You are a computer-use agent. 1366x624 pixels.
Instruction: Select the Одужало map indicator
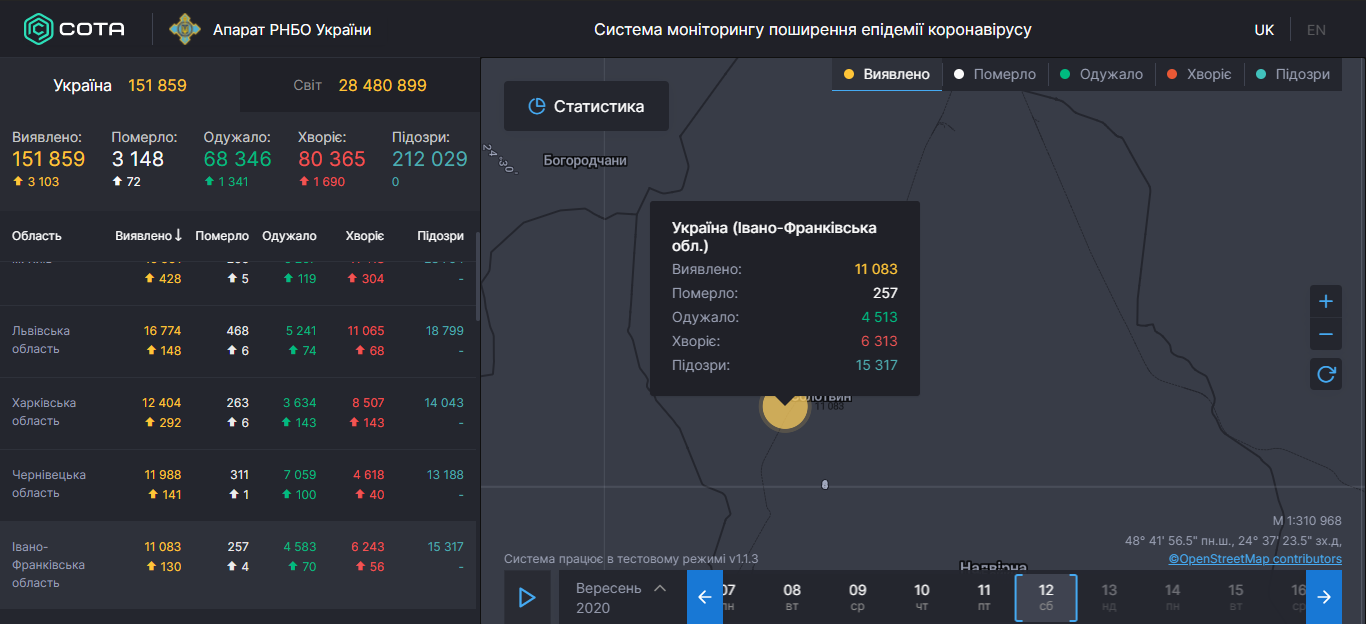tap(1100, 74)
